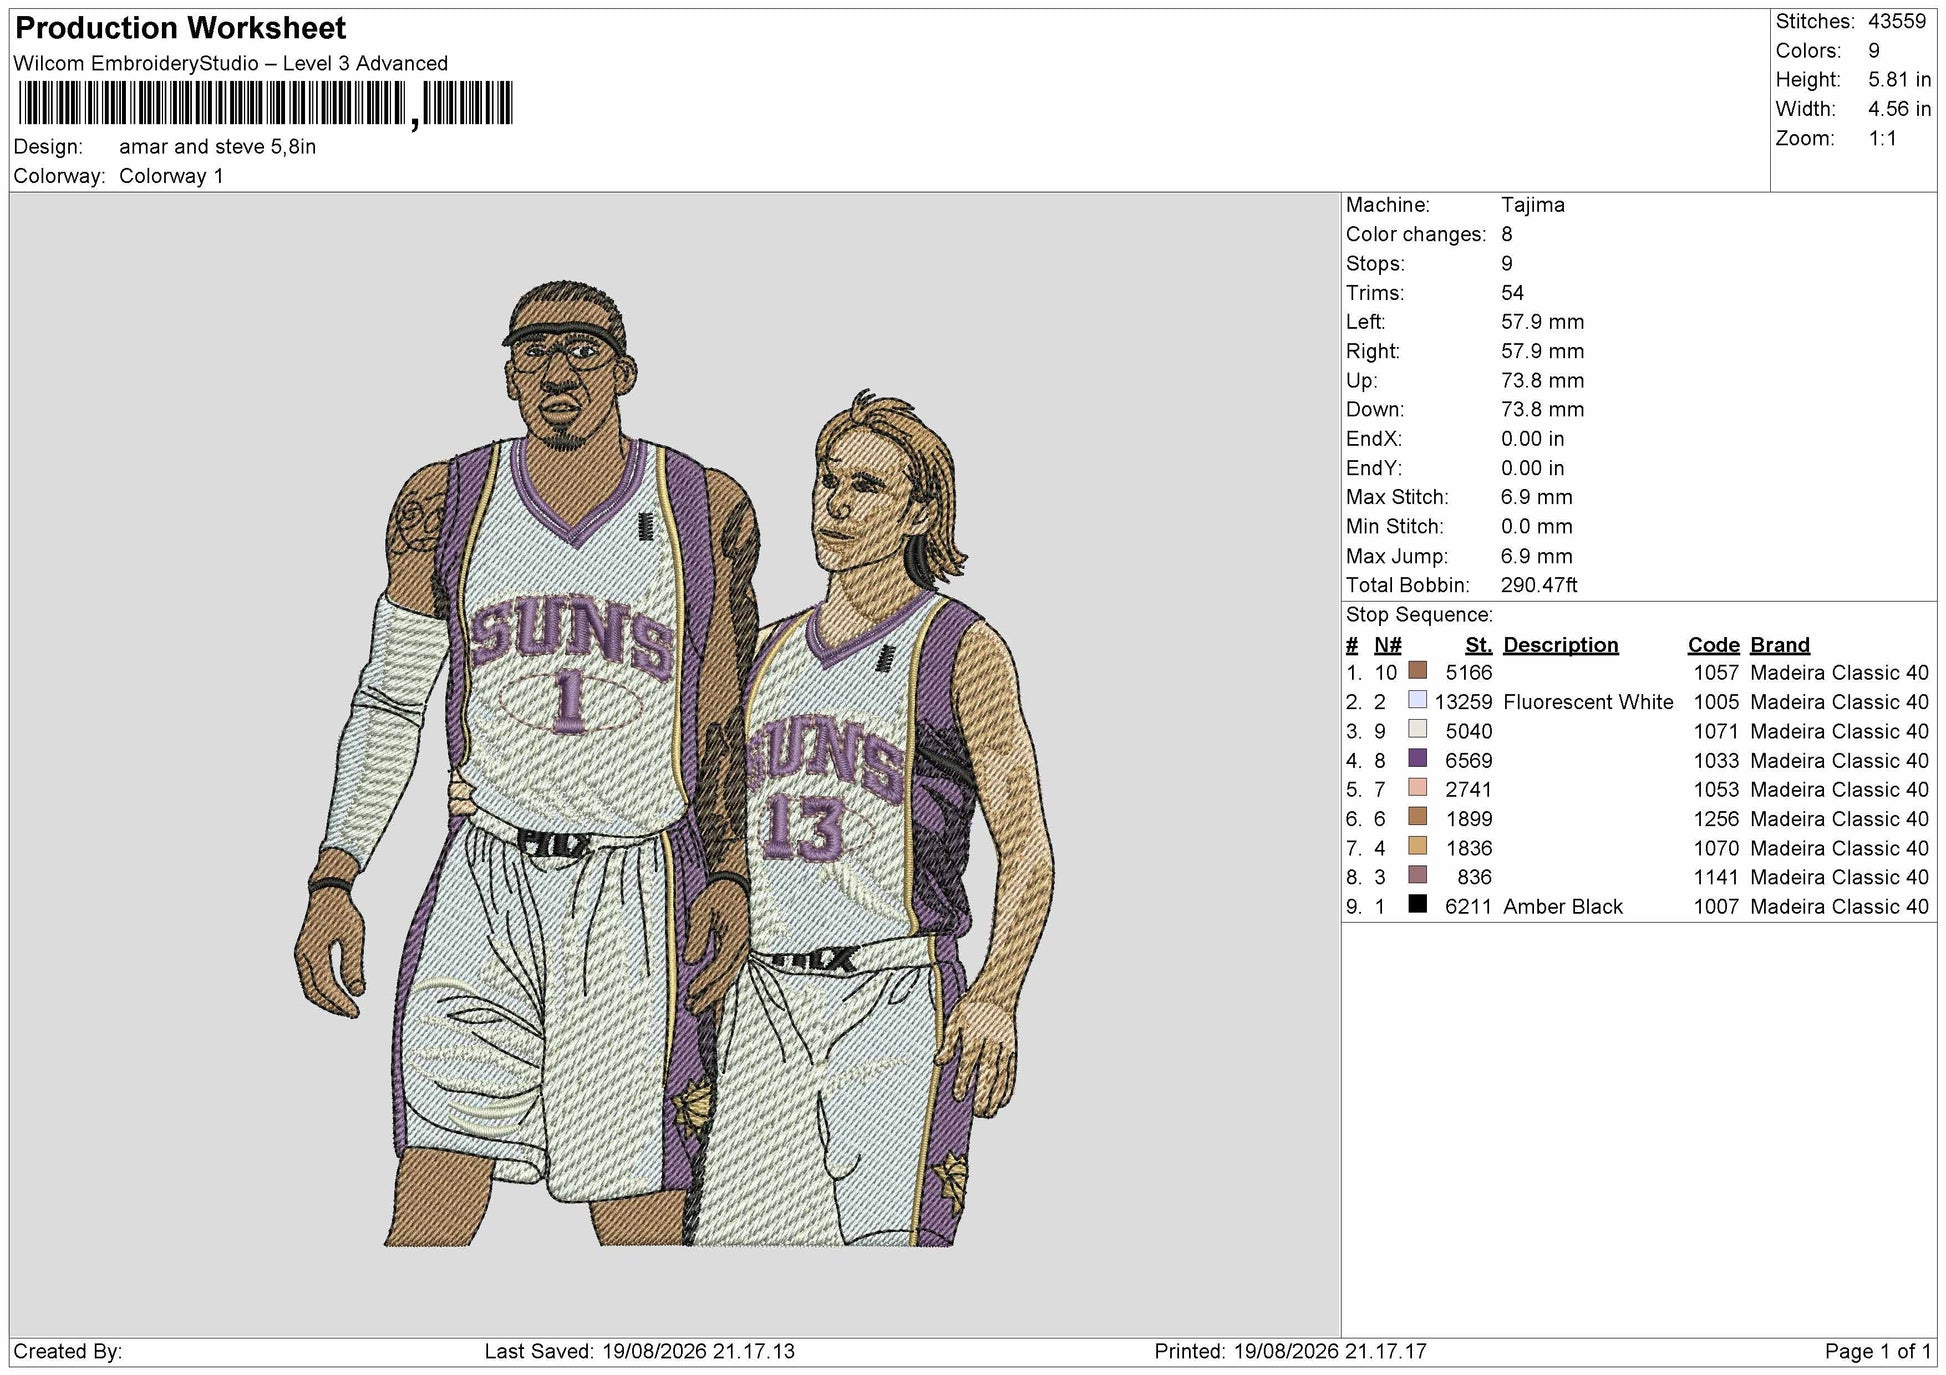This screenshot has width=1946, height=1375.
Task: Select the "Max Stitch:" label
Action: click(x=1397, y=497)
